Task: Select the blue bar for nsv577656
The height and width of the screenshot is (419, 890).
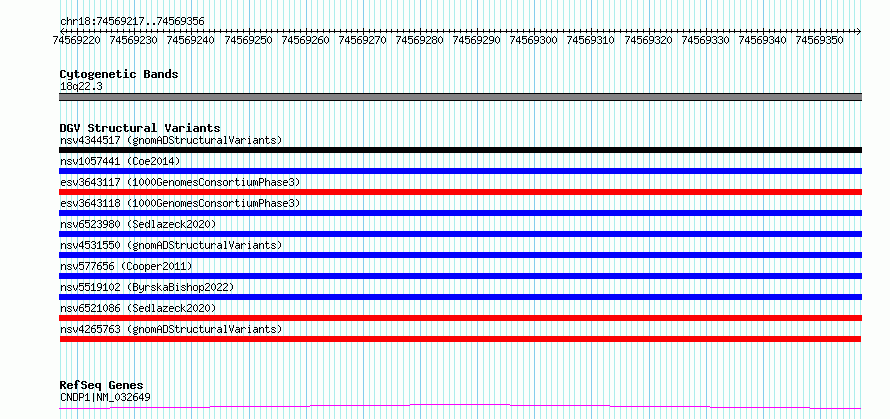Action: coord(460,276)
